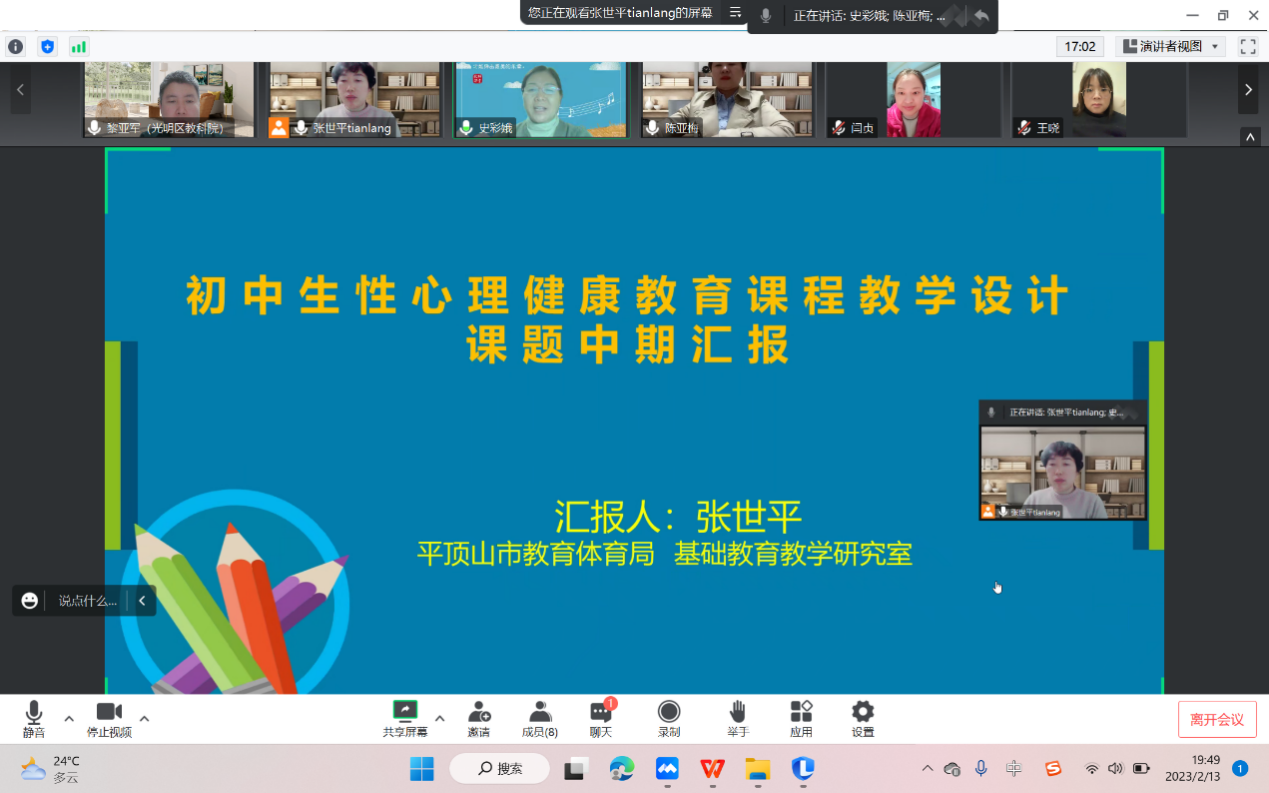Click the 邀请 invite icon
The image size is (1269, 793).
click(x=479, y=718)
